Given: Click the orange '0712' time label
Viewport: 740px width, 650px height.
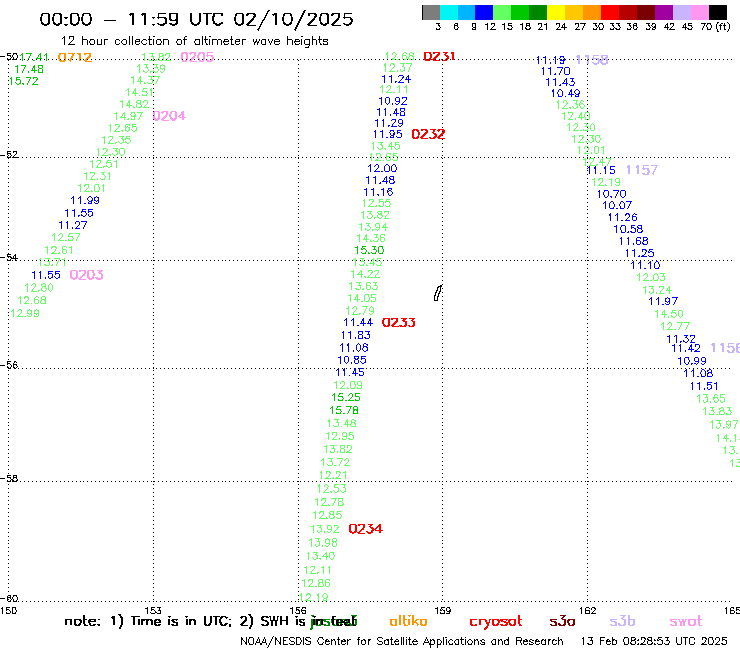Looking at the screenshot, I should 75,58.
